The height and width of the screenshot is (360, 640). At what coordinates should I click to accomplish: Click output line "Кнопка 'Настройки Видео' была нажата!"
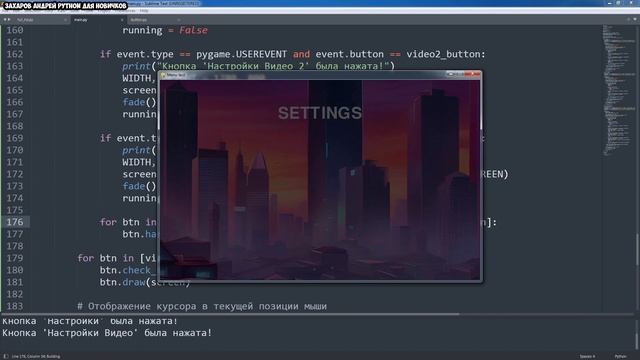pos(107,333)
